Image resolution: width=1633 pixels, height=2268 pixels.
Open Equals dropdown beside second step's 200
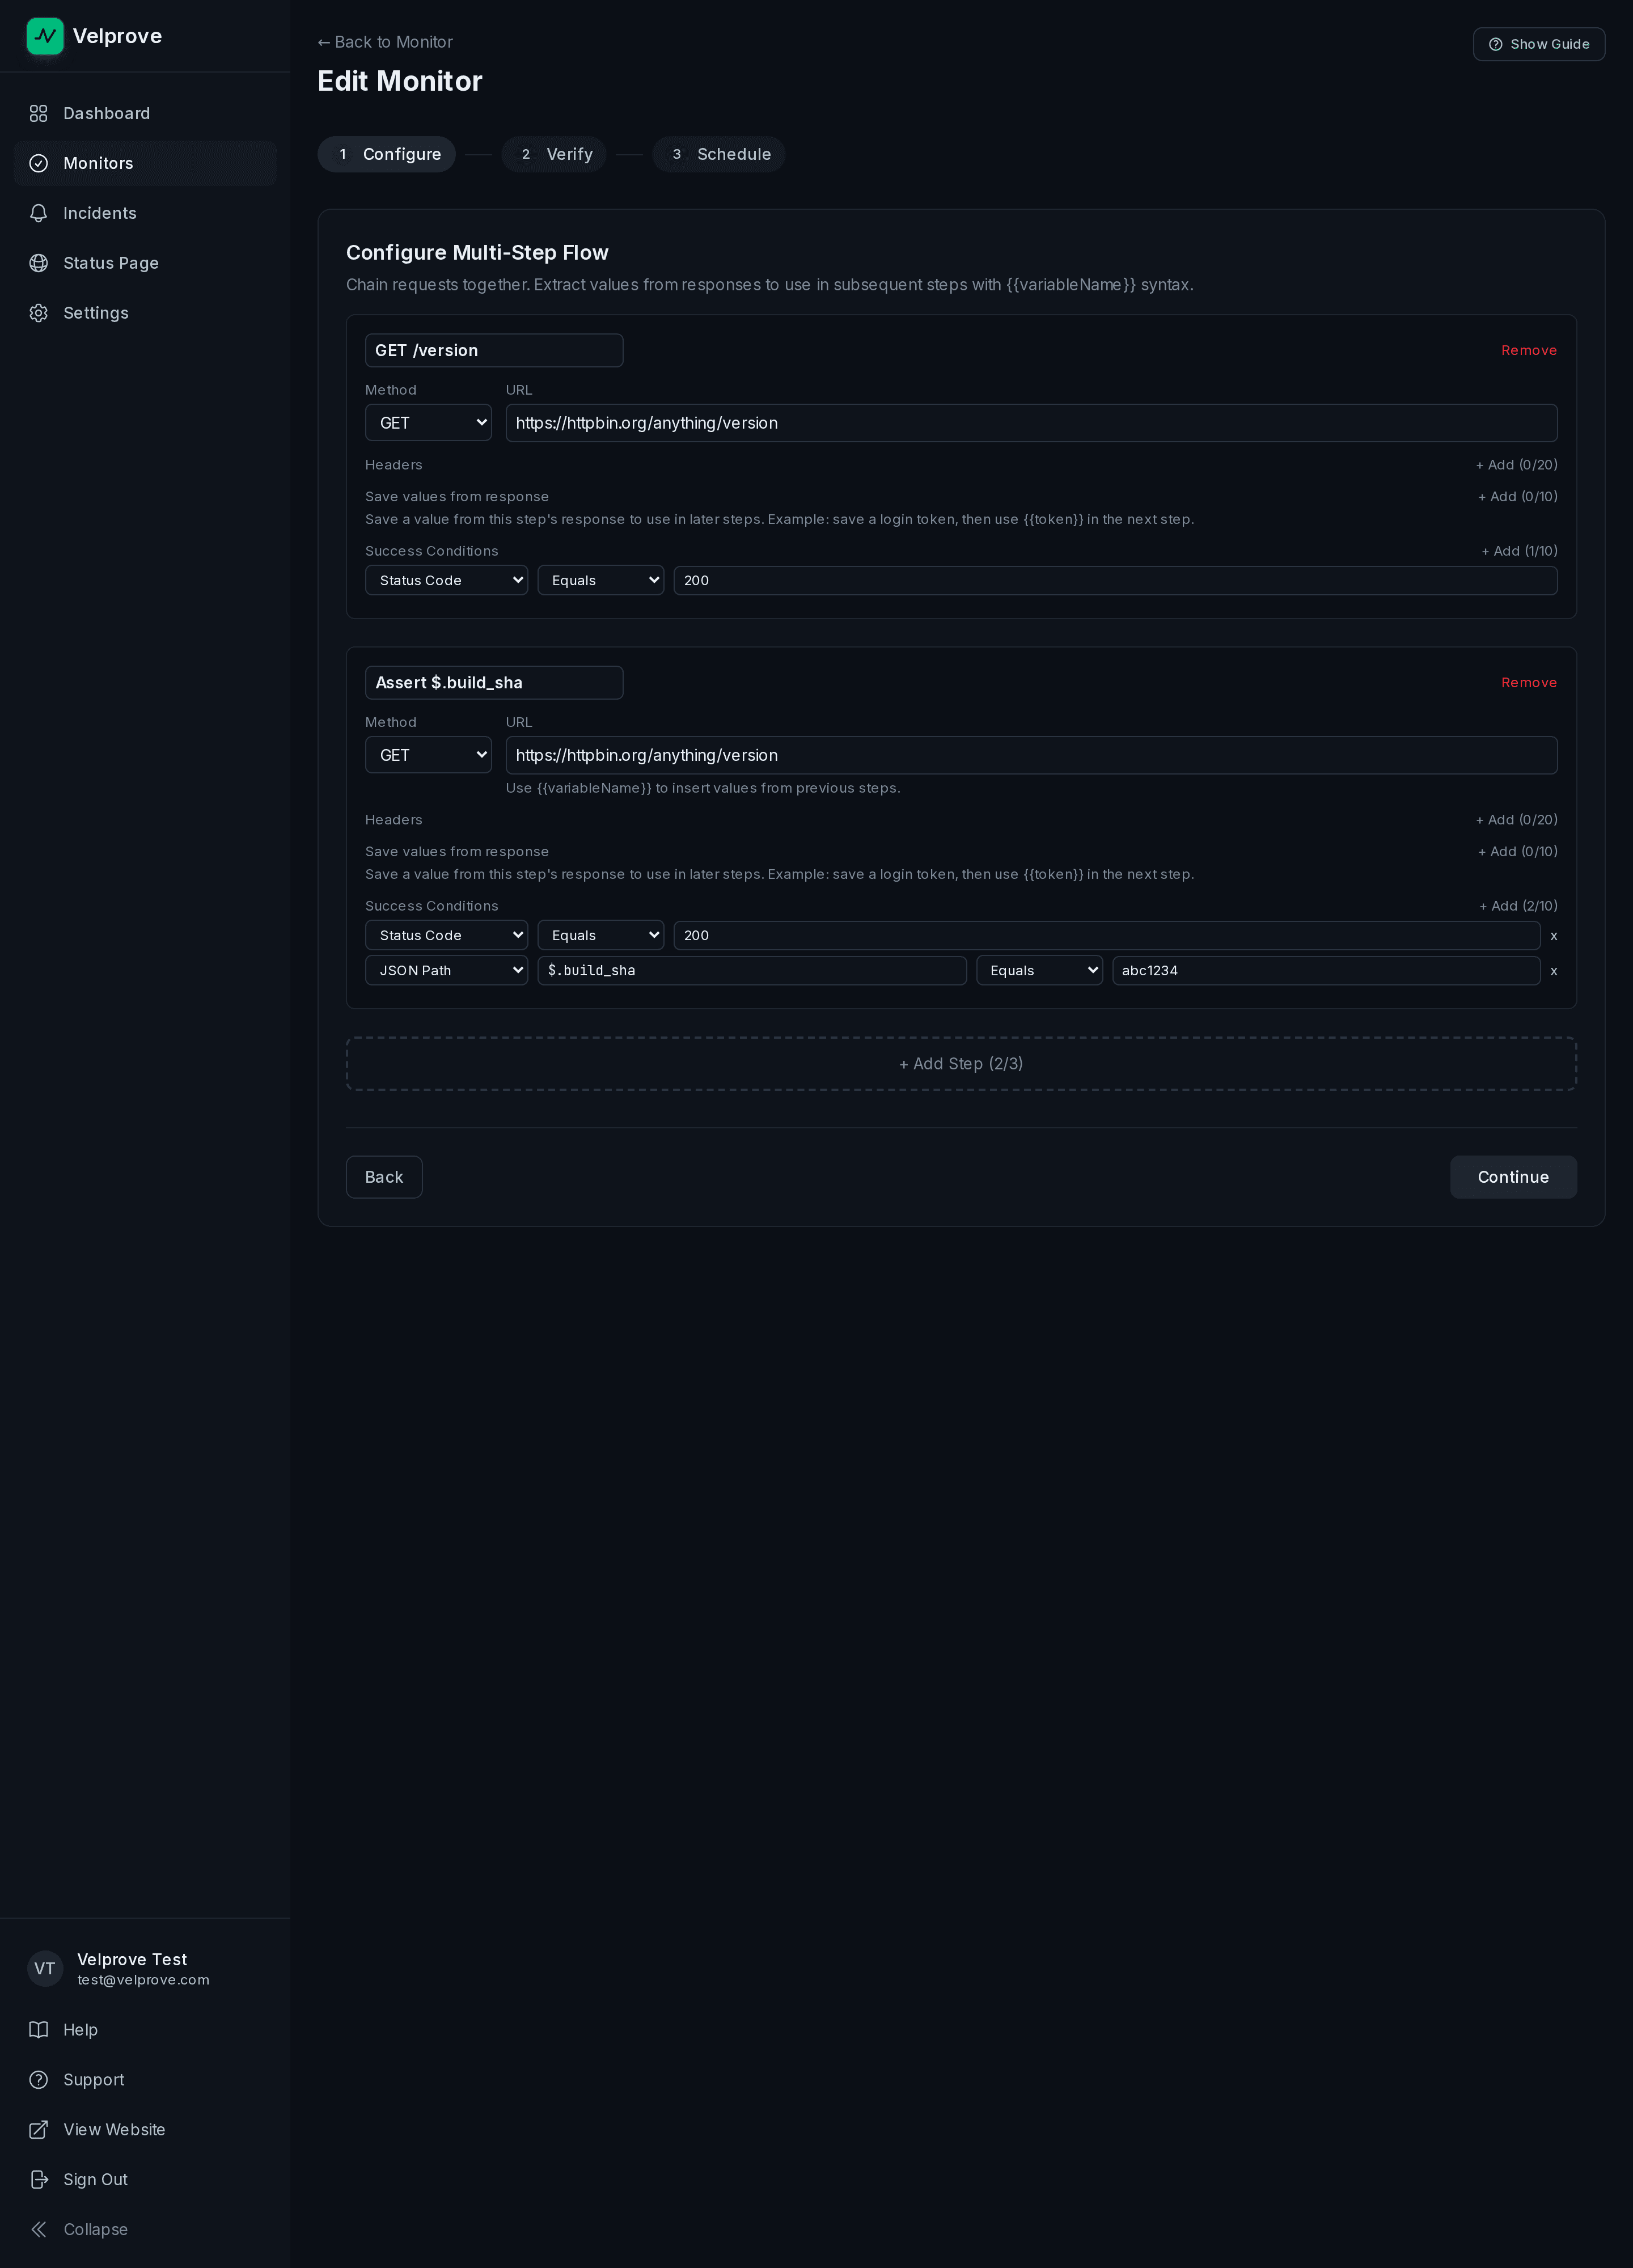click(x=600, y=936)
